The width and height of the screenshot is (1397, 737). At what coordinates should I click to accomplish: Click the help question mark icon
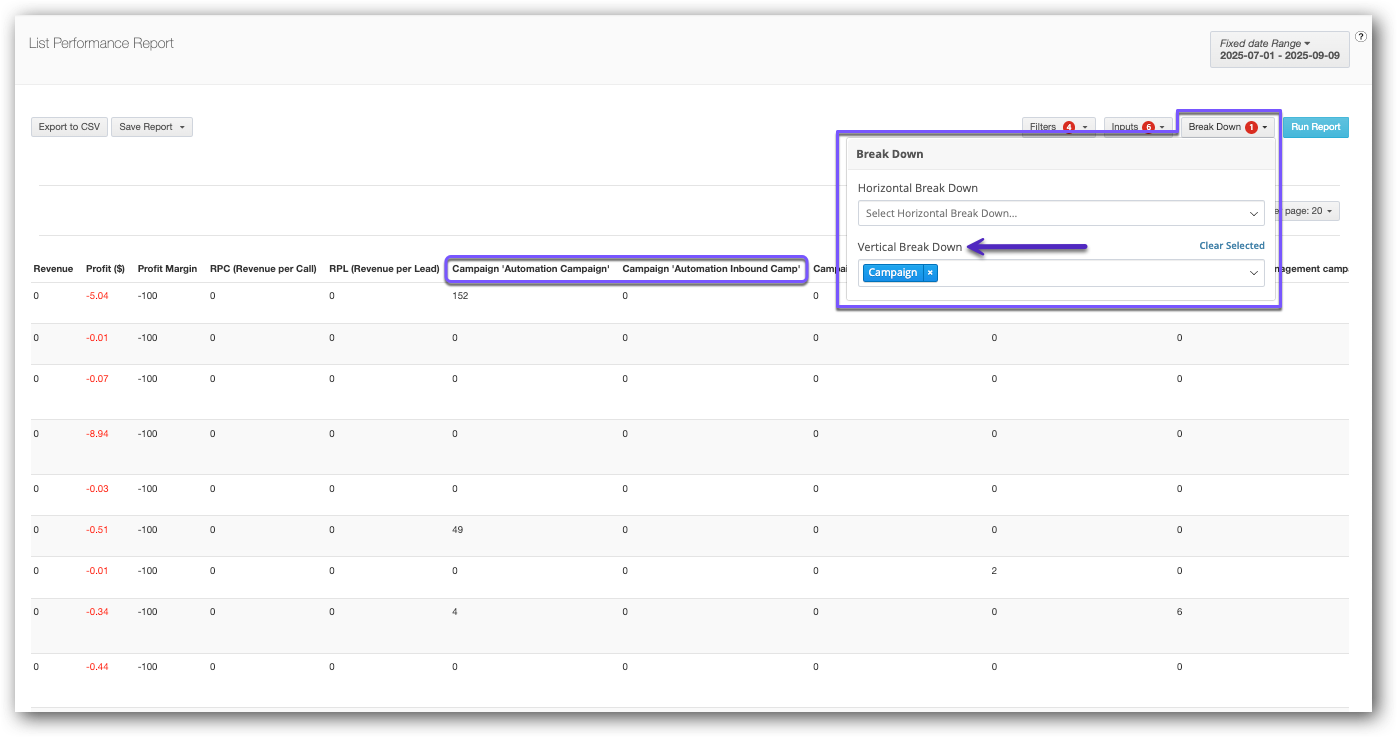tap(1361, 37)
